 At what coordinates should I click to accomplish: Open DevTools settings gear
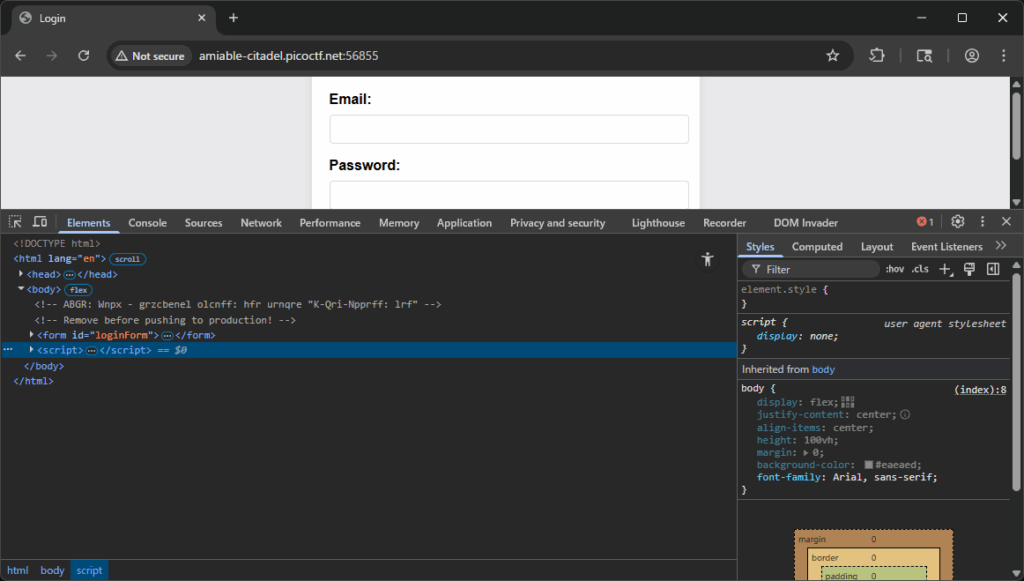pyautogui.click(x=957, y=222)
